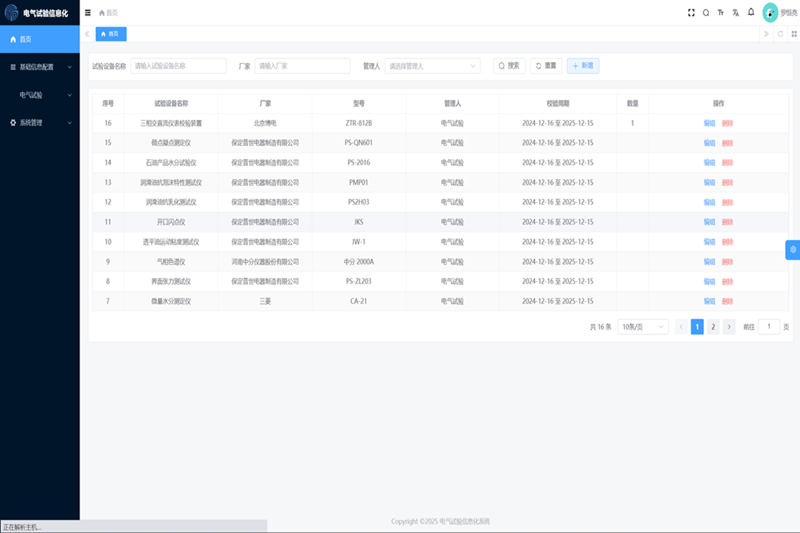This screenshot has width=800, height=533.
Task: Open the language translation icon
Action: coord(736,13)
